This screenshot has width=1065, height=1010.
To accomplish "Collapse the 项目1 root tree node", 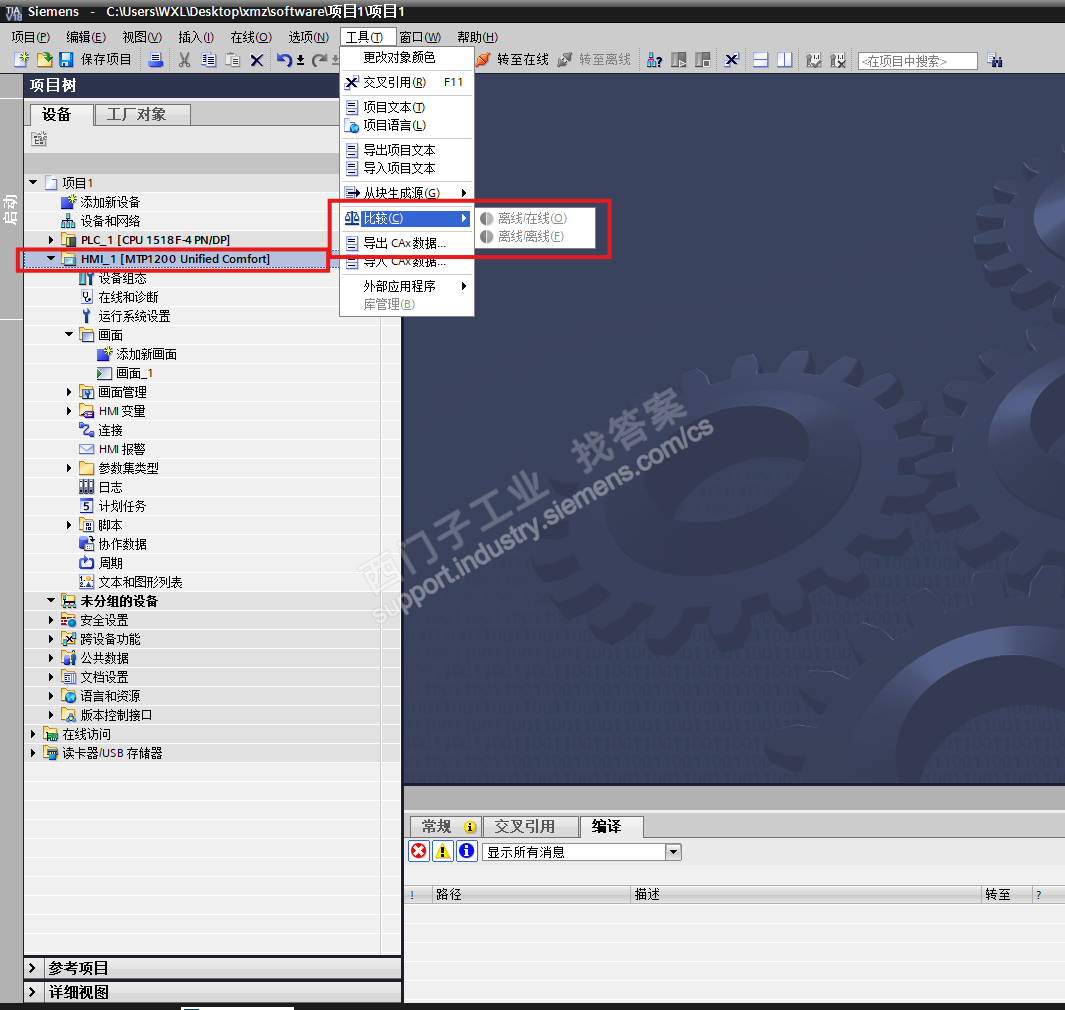I will [x=33, y=183].
